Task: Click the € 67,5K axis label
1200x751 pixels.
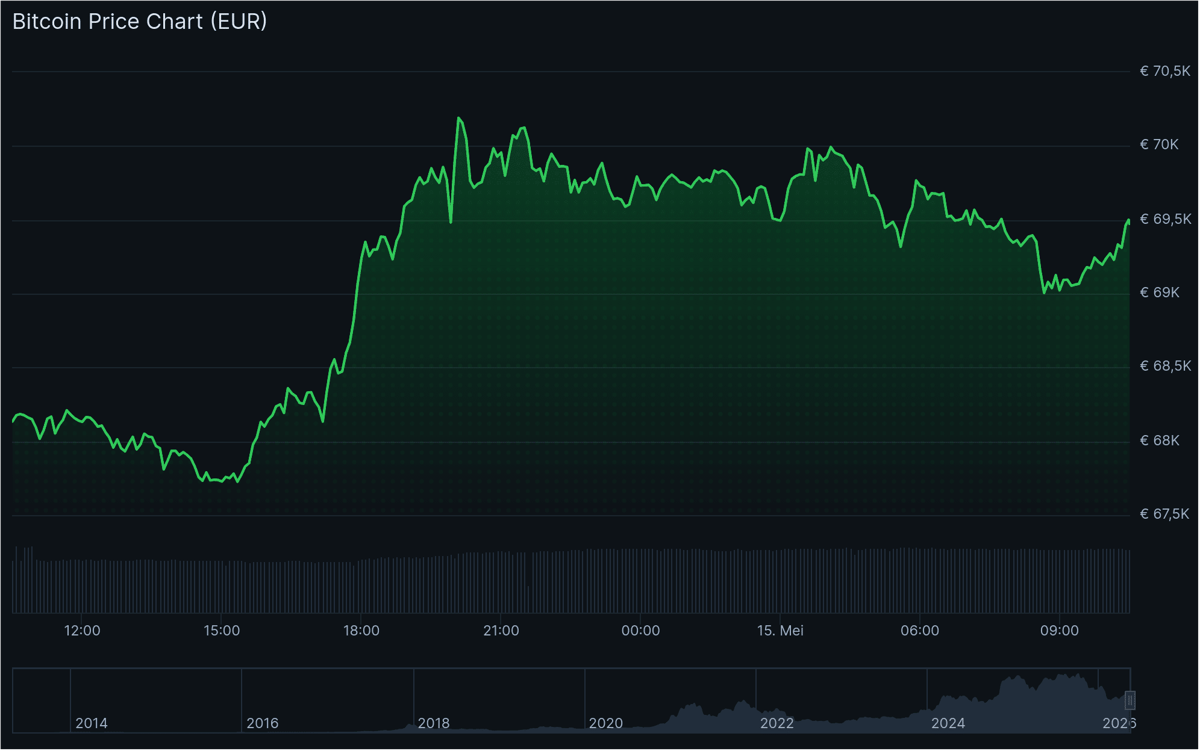Action: (x=1165, y=515)
